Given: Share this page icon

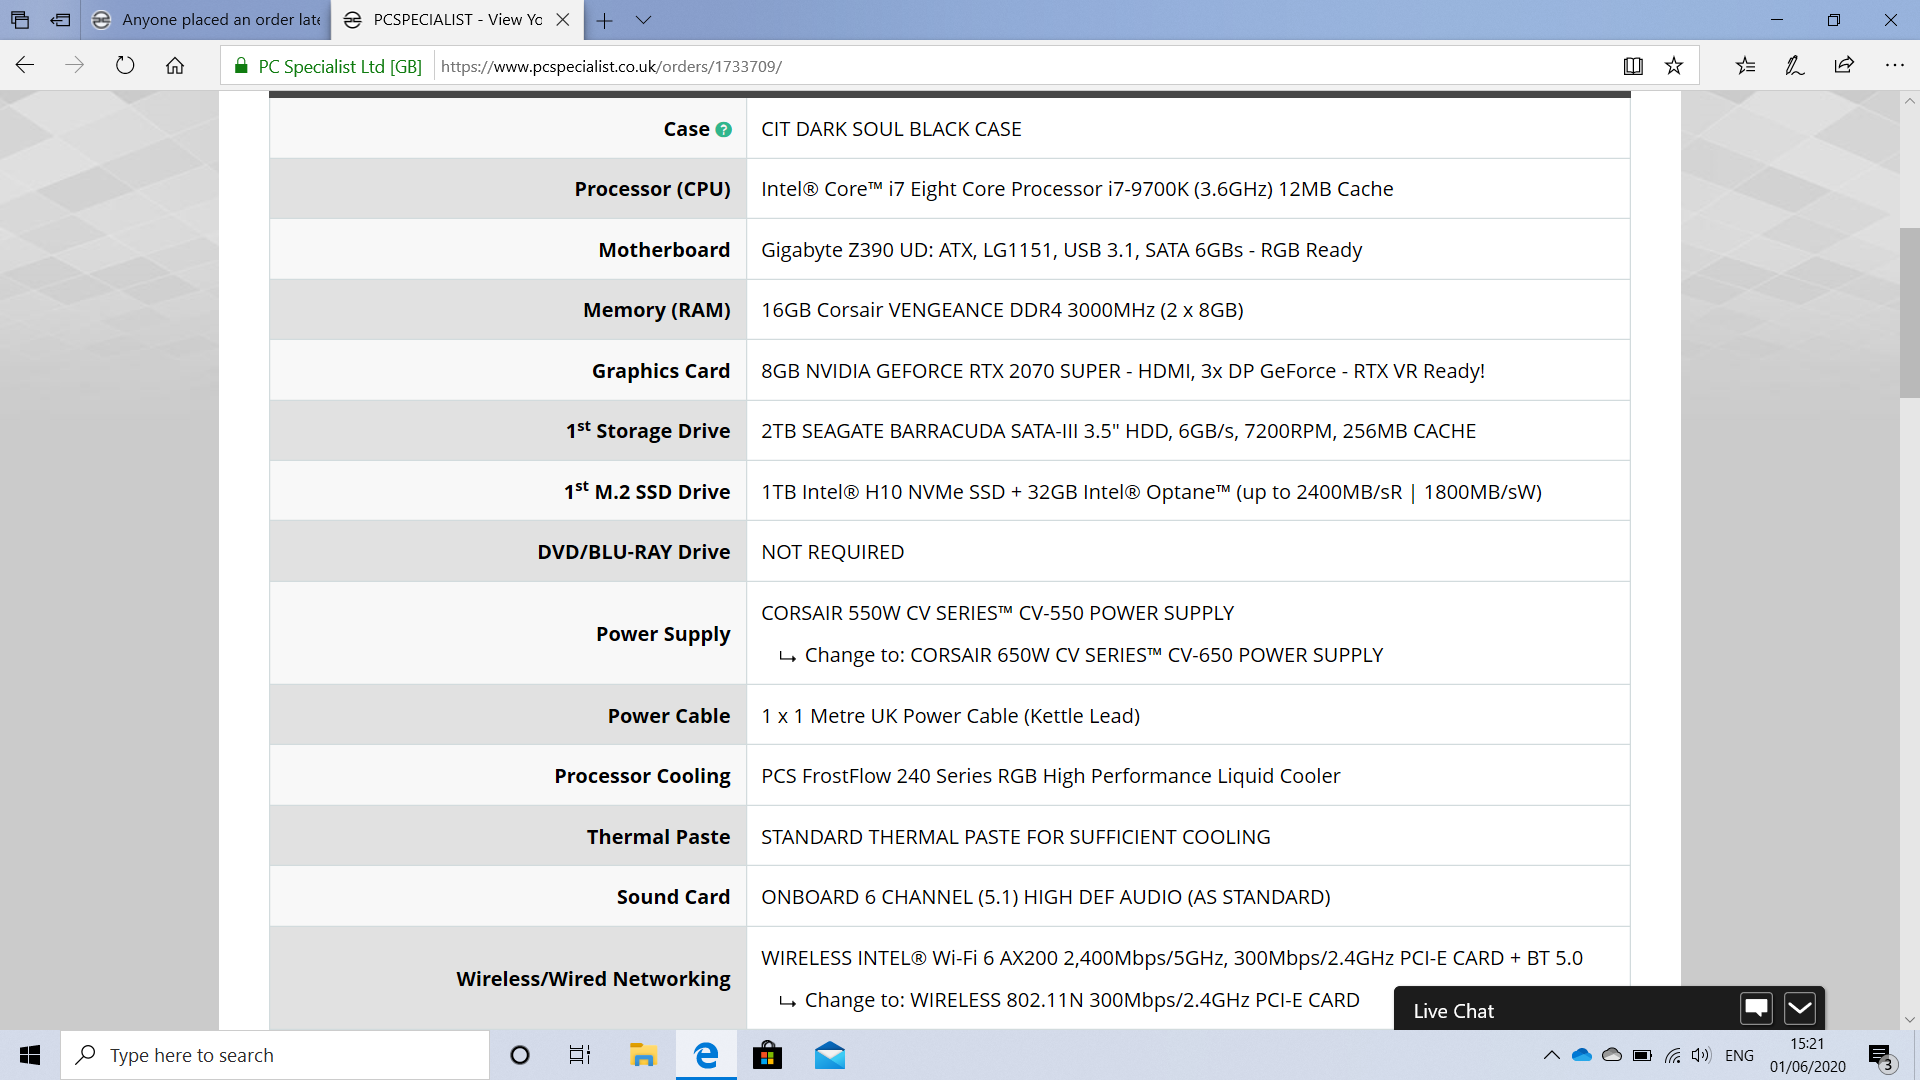Looking at the screenshot, I should pos(1844,66).
